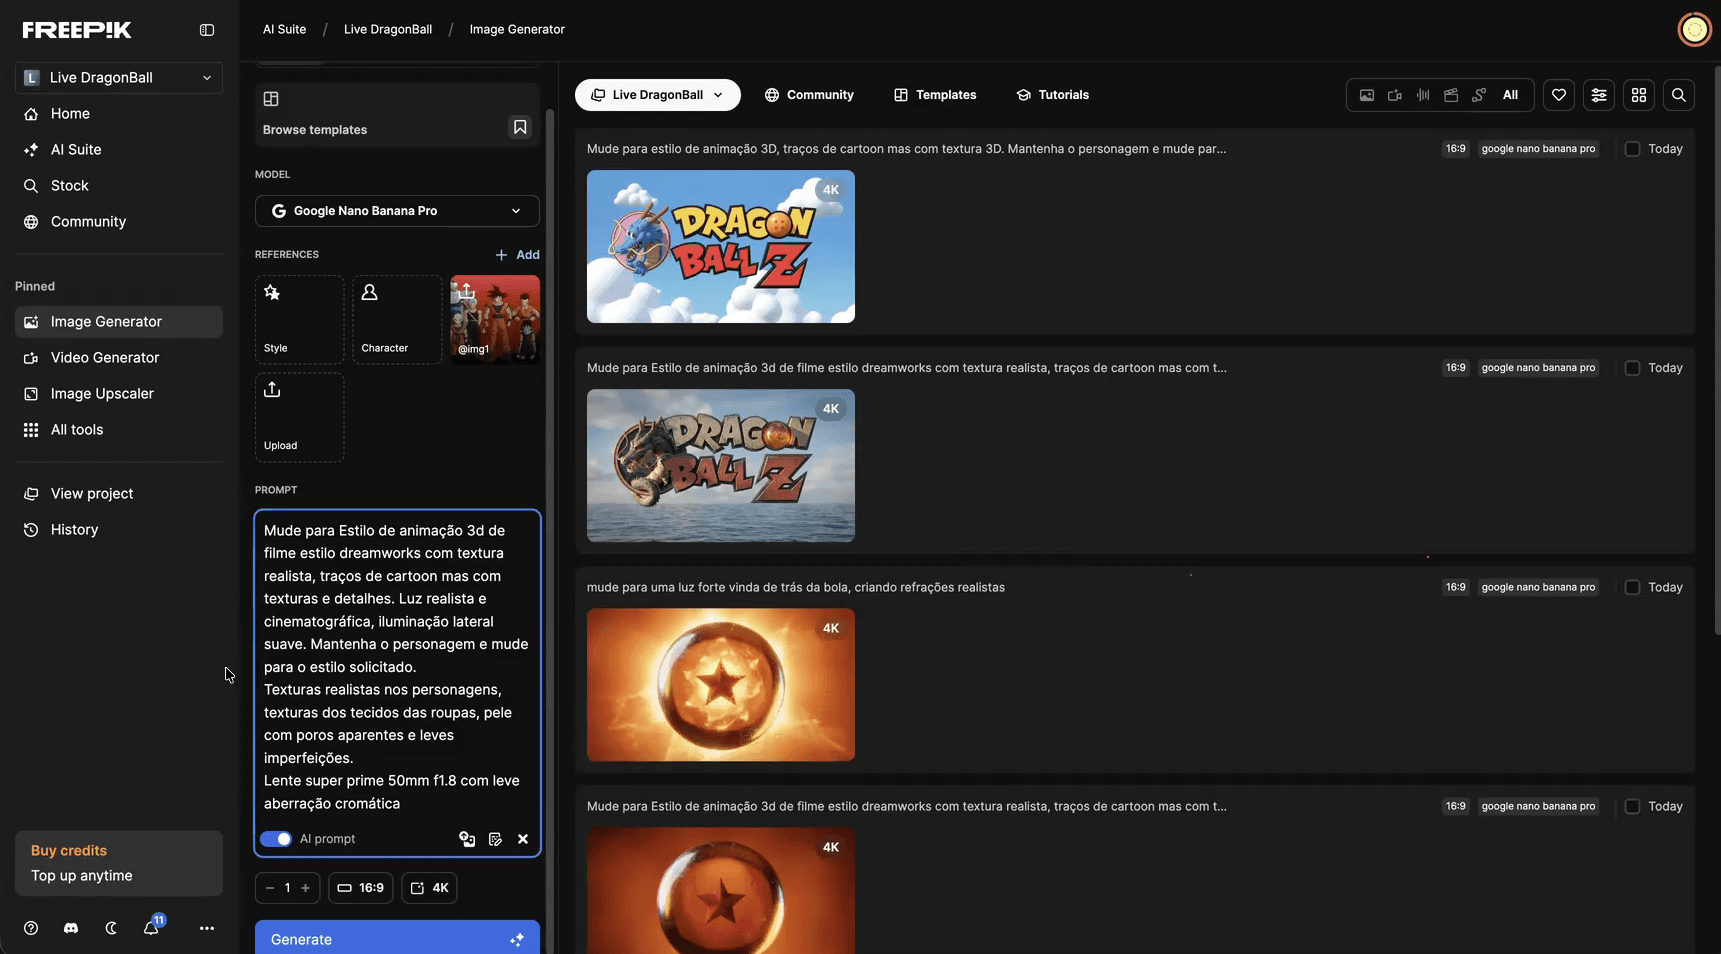Viewport: 1721px width, 954px height.
Task: Click Add references button
Action: 517,255
